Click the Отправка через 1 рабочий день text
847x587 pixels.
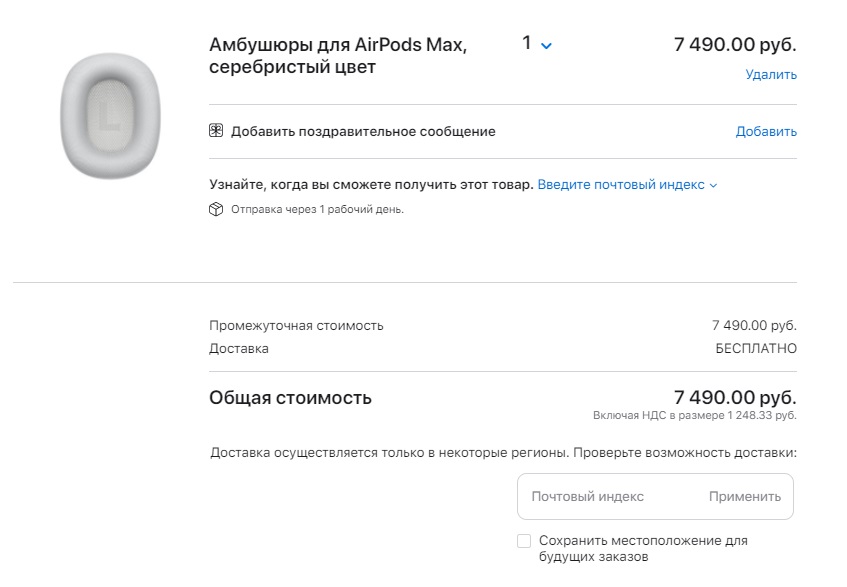tap(317, 210)
